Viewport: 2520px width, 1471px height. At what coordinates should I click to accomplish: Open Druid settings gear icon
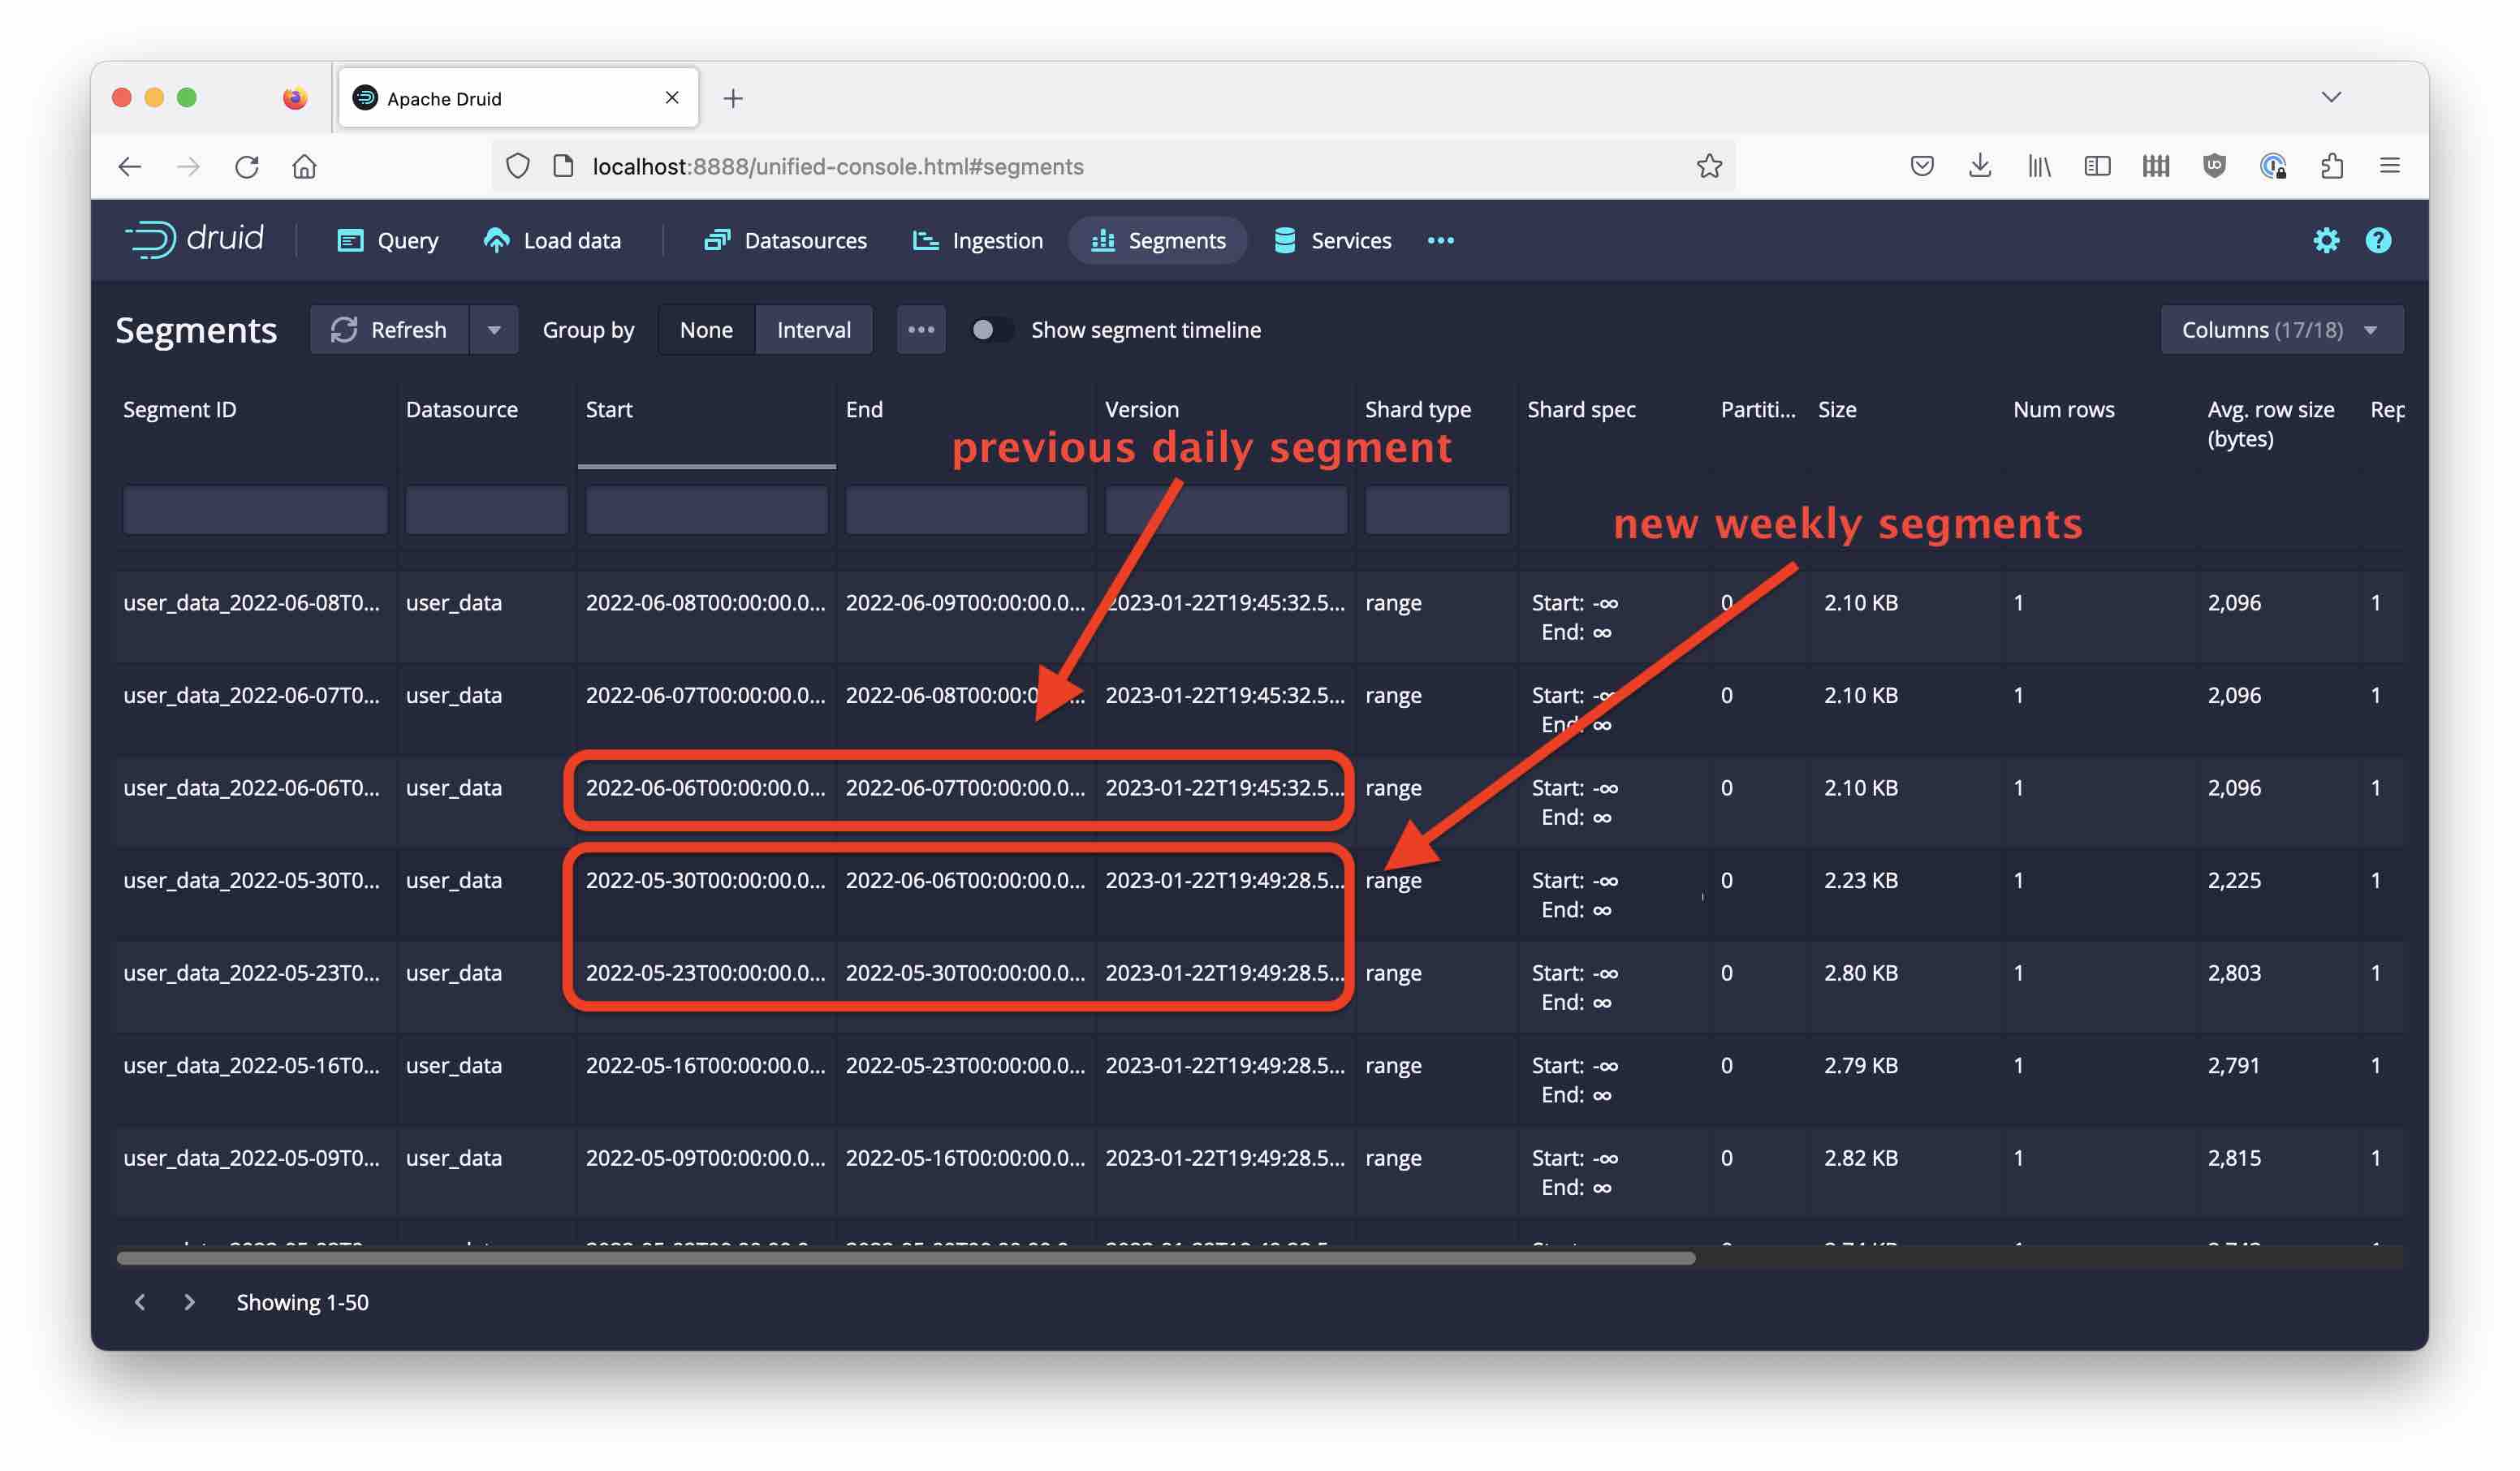pyautogui.click(x=2325, y=240)
